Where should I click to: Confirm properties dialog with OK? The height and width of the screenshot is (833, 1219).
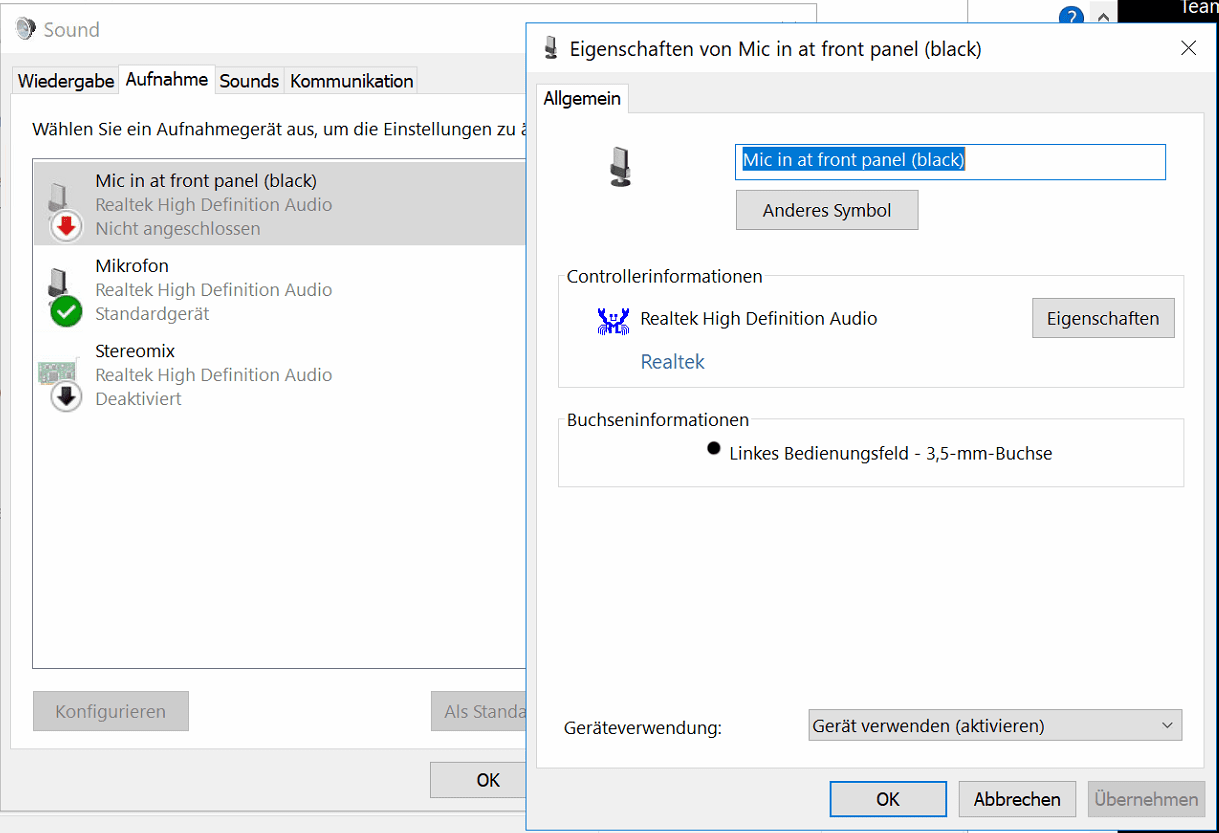[888, 799]
